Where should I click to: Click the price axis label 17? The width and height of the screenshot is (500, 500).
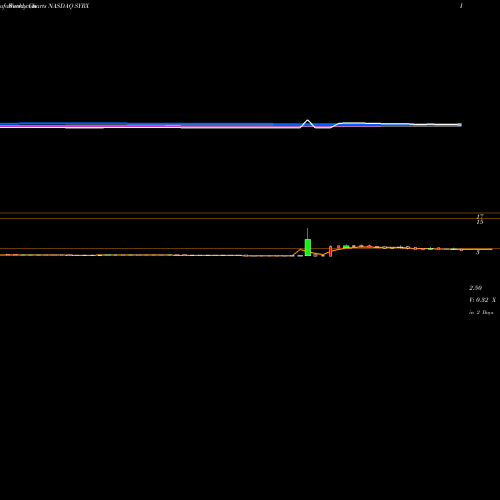(480, 216)
